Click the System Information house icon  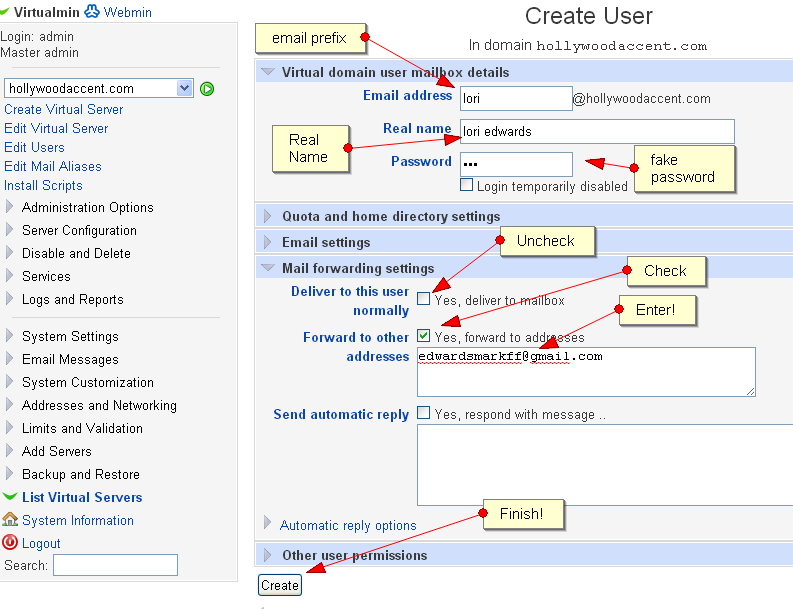pyautogui.click(x=10, y=519)
